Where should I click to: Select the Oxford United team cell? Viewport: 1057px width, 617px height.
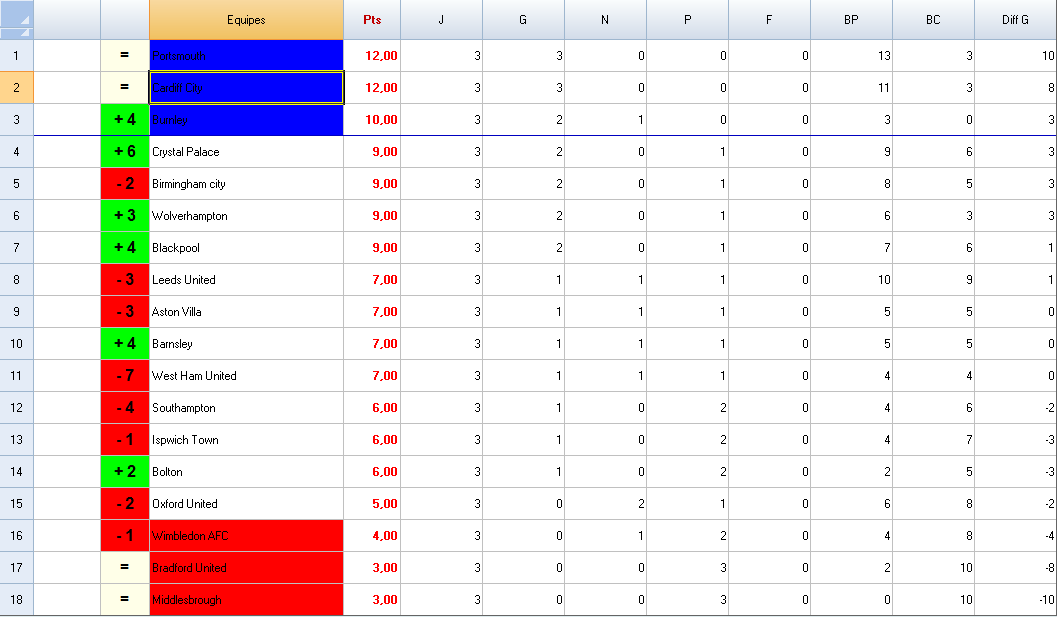coord(246,504)
